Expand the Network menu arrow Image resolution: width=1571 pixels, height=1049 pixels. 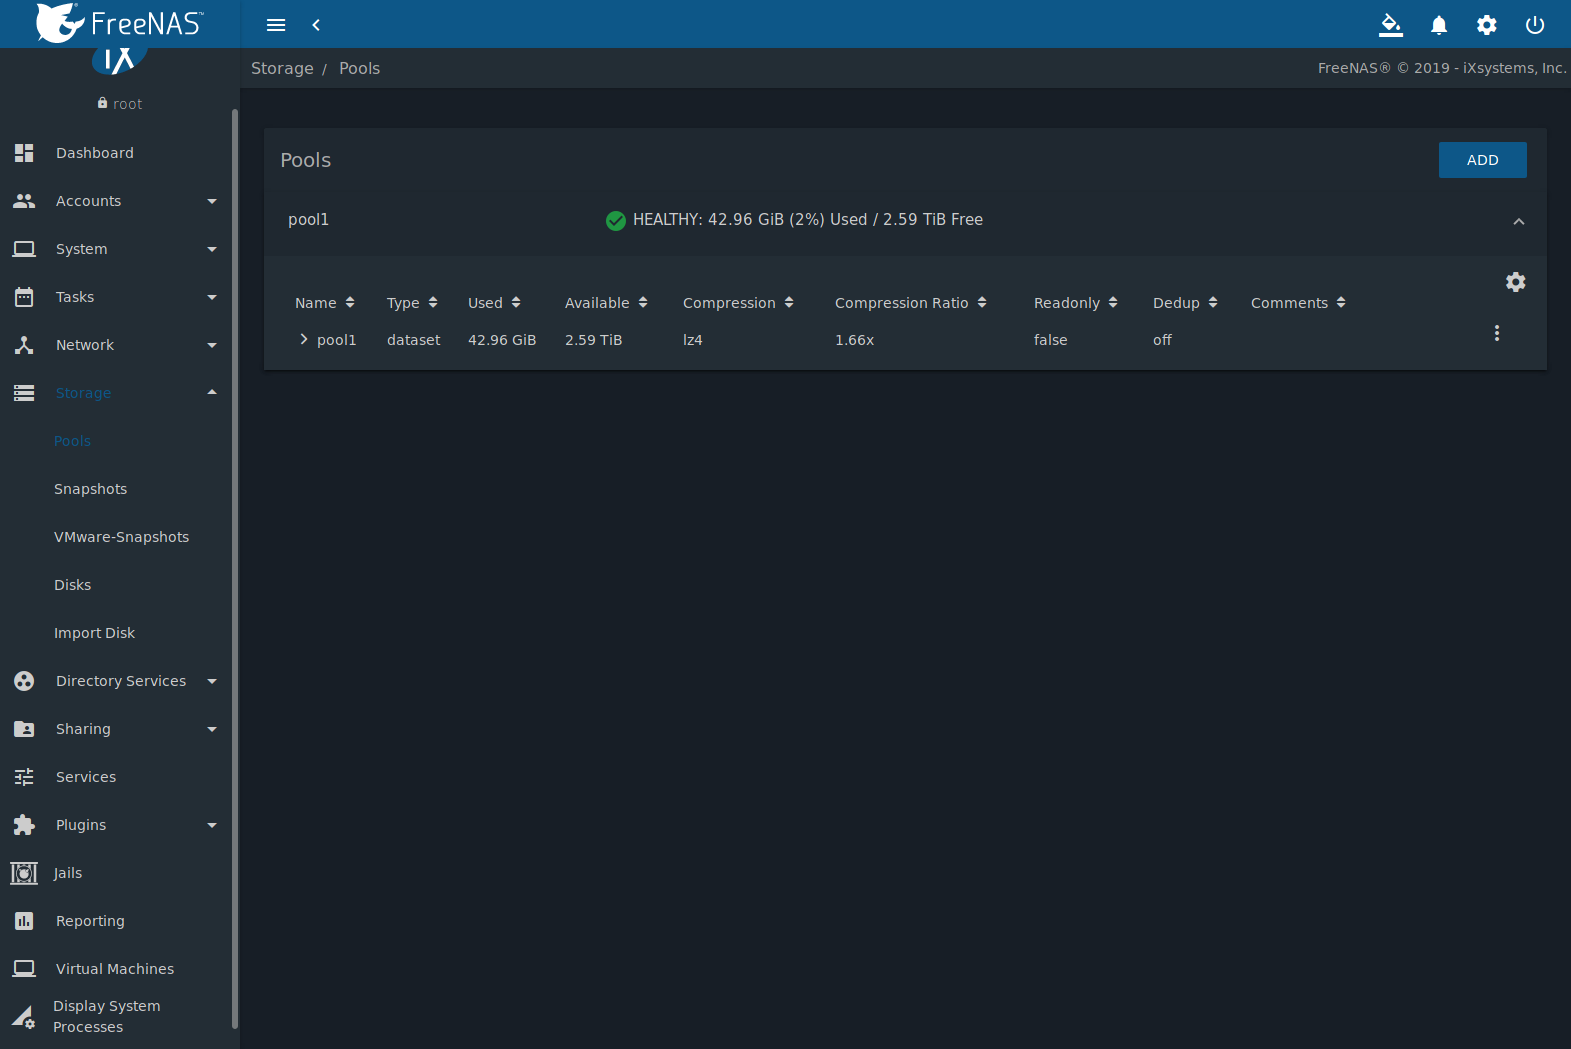(212, 345)
